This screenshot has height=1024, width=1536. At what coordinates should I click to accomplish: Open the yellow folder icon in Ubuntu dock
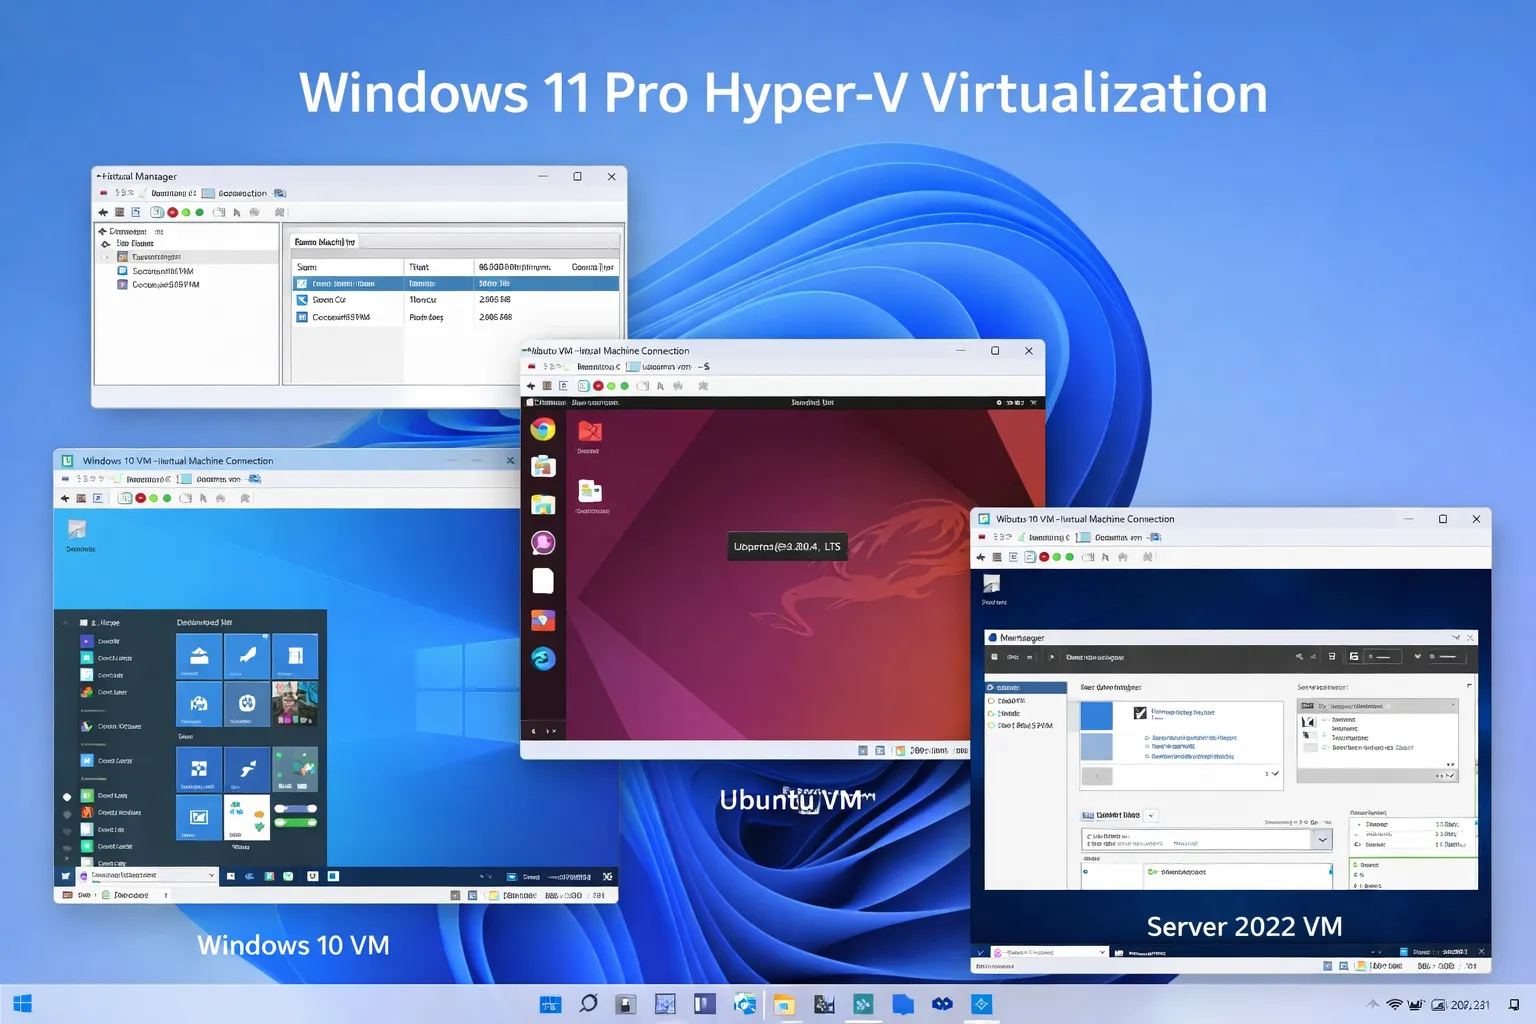(x=543, y=504)
